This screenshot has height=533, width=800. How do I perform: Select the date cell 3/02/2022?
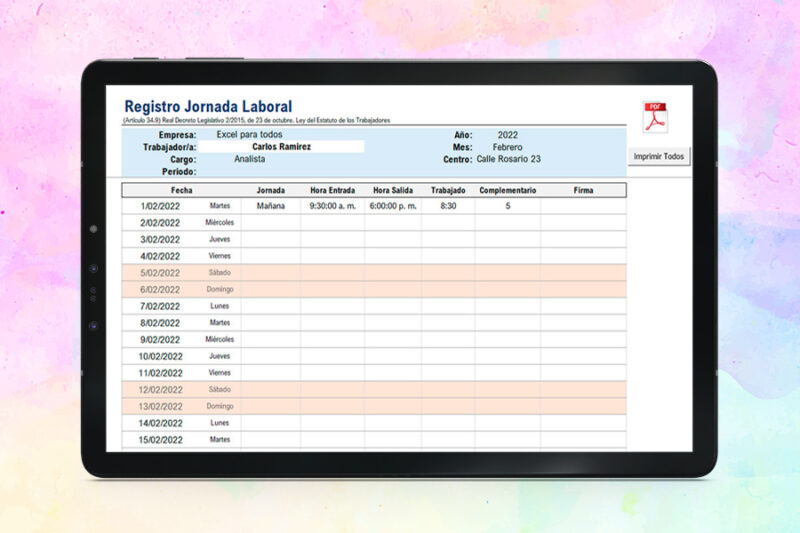click(160, 240)
